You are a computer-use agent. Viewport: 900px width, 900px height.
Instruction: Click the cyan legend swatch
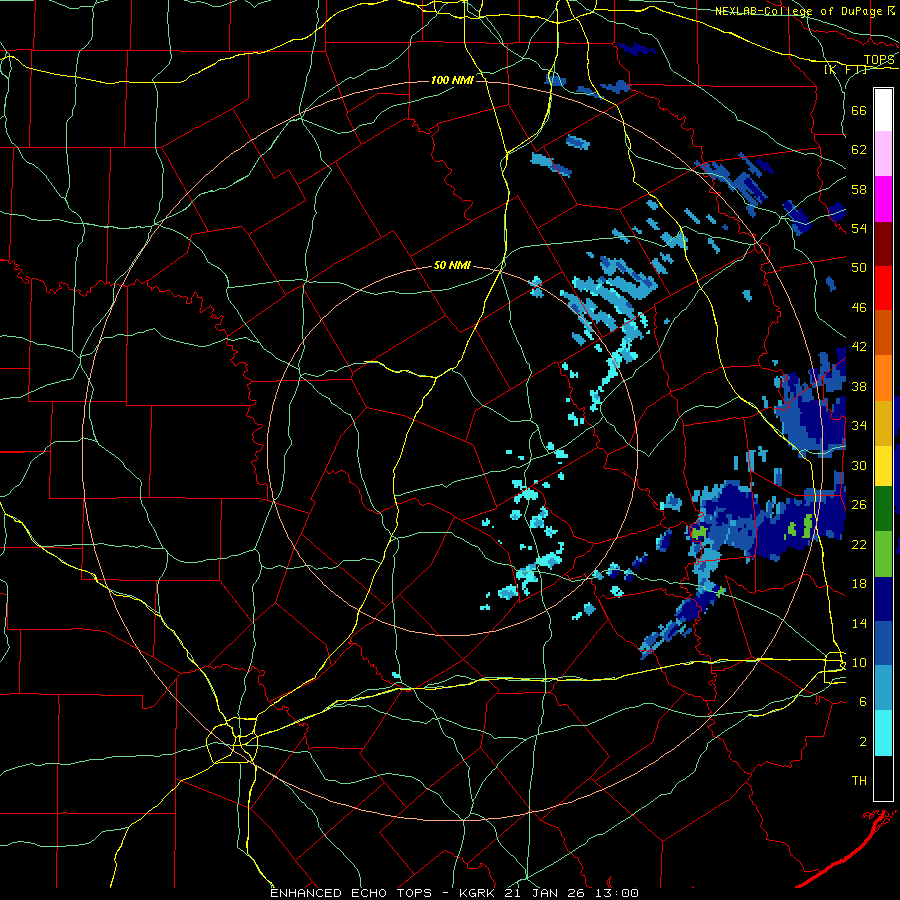[883, 733]
